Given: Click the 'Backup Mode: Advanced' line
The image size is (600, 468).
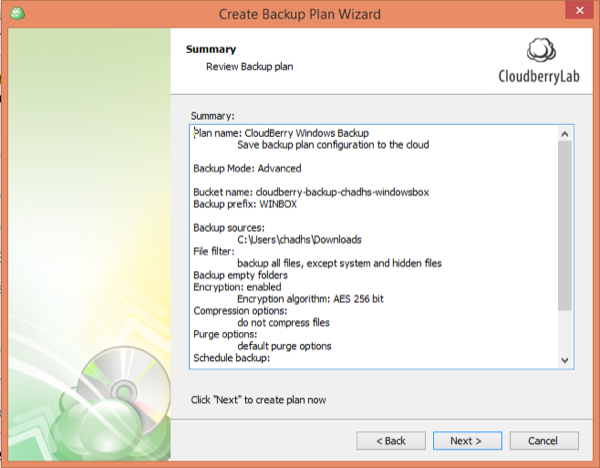Looking at the screenshot, I should point(247,168).
